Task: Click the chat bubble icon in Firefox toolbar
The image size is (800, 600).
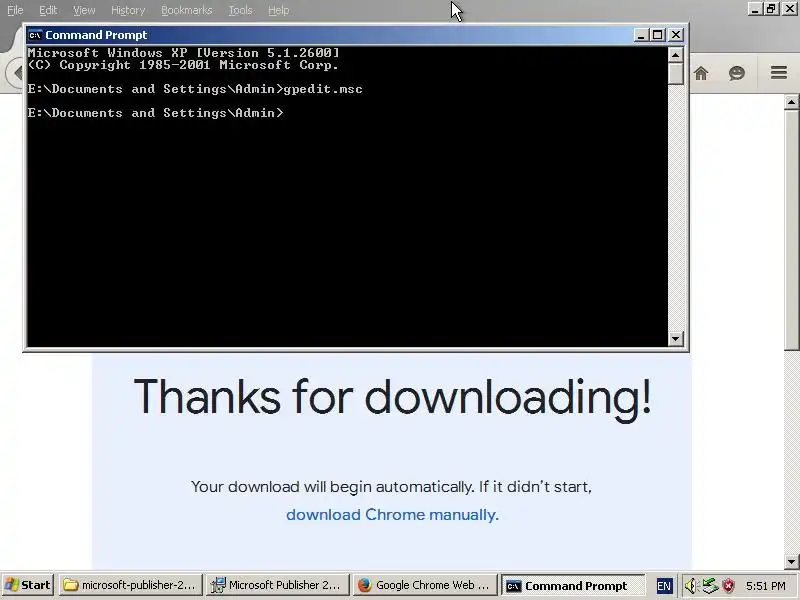Action: 737,73
